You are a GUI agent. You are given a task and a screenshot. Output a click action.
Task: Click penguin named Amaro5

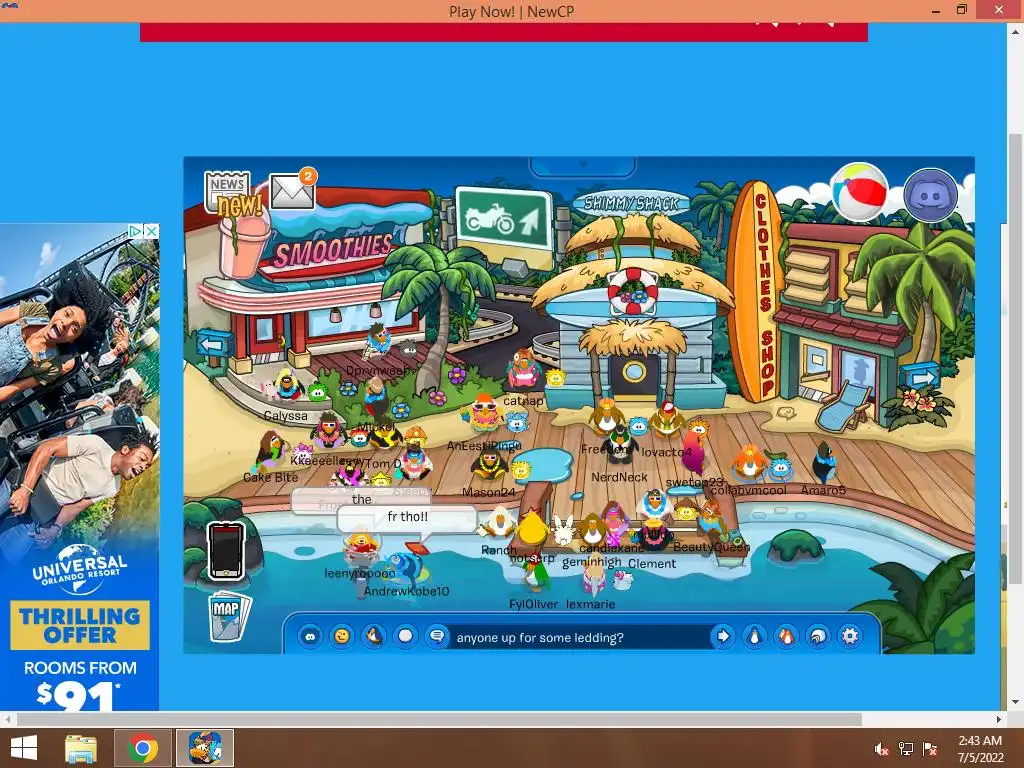[x=824, y=462]
